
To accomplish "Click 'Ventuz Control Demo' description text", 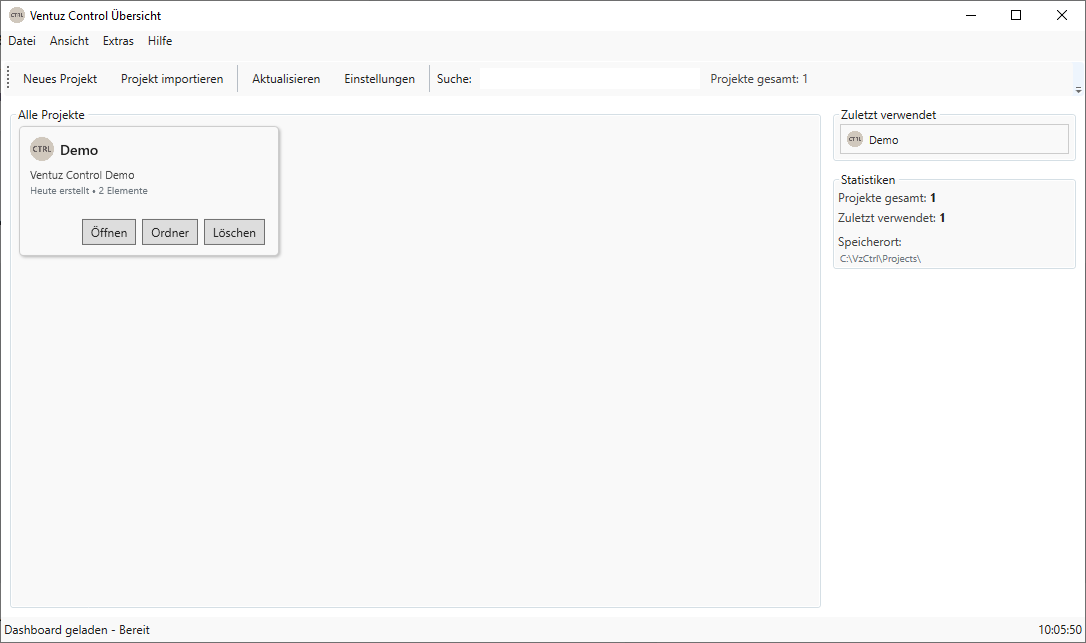I will click(82, 175).
